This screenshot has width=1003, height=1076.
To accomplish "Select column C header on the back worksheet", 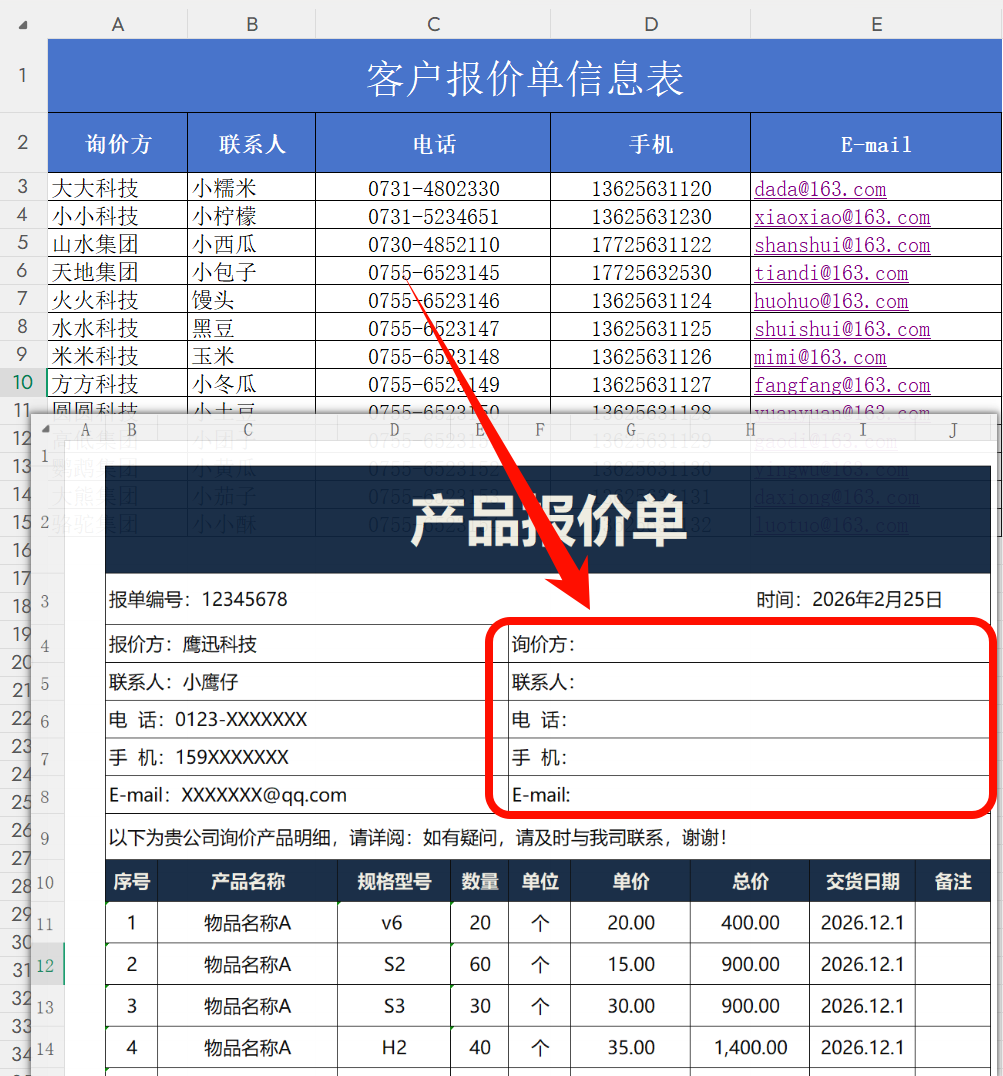I will tap(432, 23).
